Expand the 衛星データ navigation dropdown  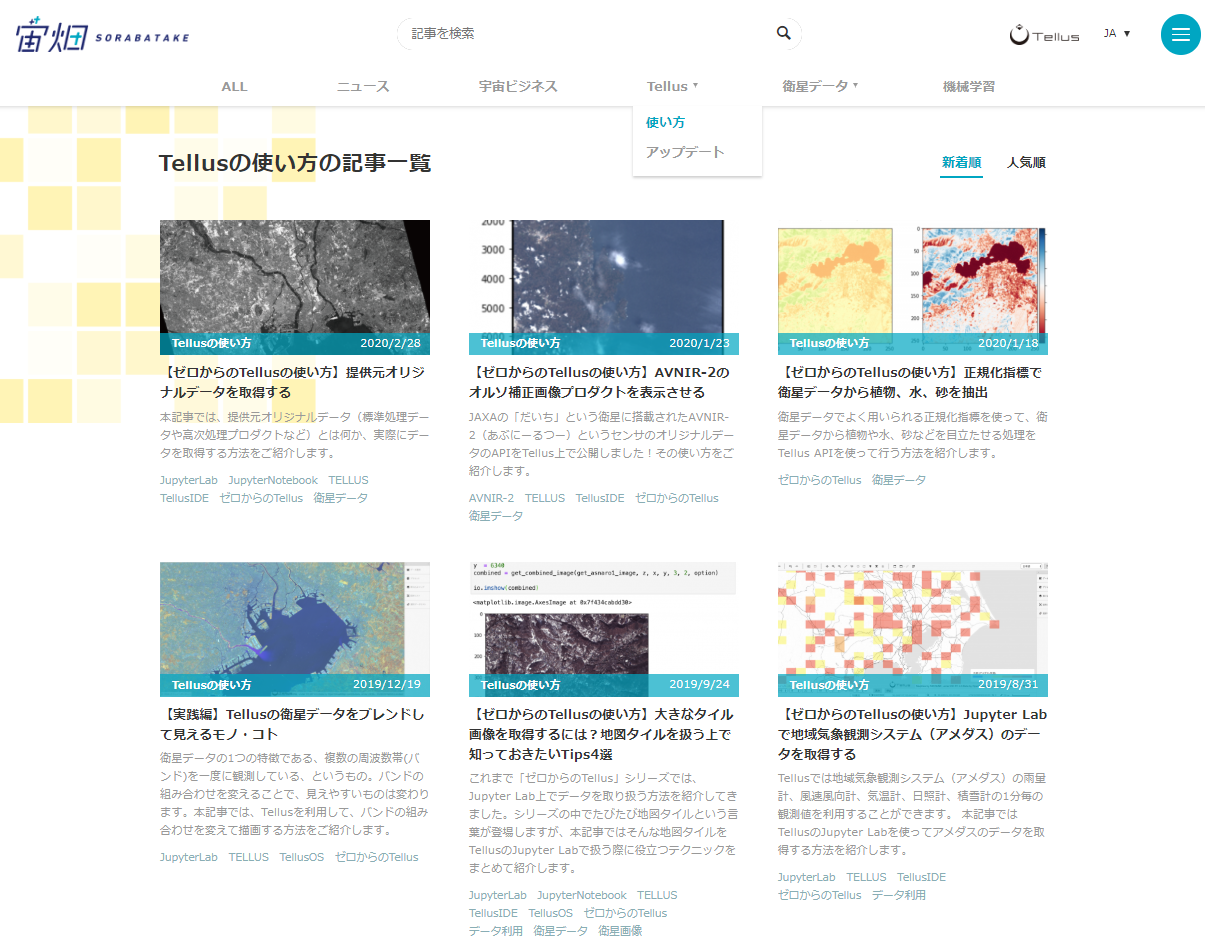point(820,87)
